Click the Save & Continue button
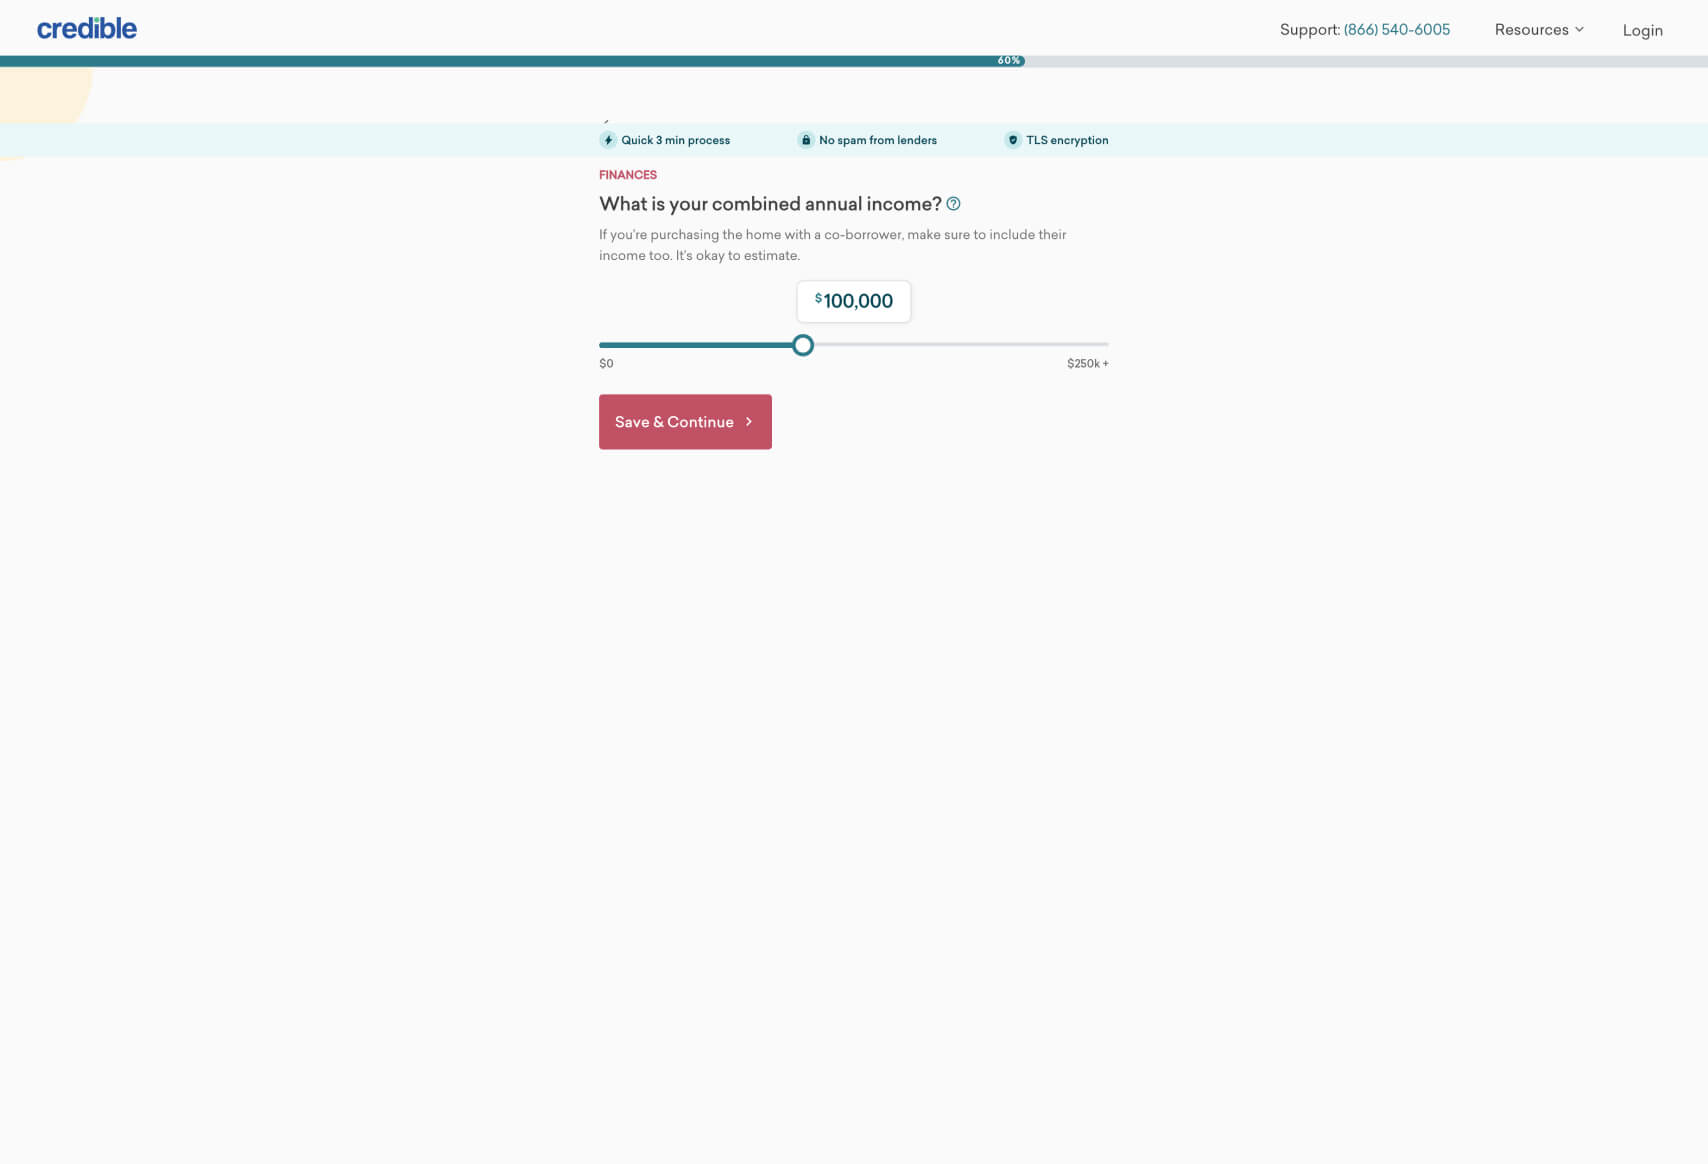Viewport: 1708px width, 1164px height. point(685,422)
